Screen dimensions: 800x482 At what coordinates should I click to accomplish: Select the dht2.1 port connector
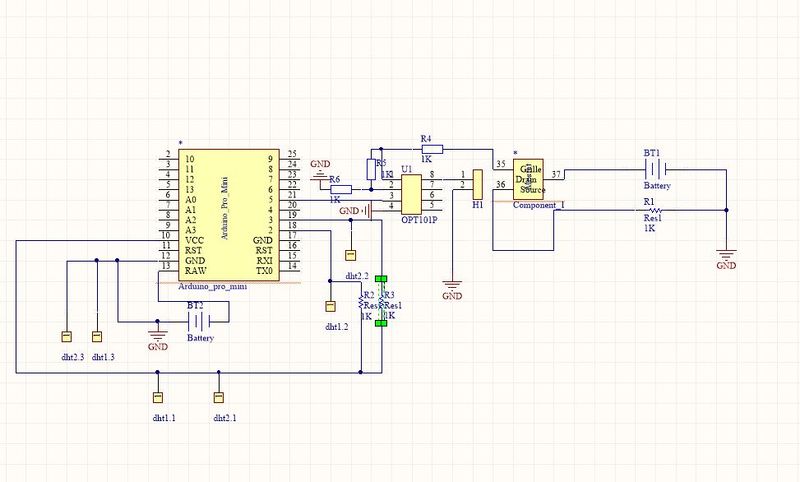218,396
